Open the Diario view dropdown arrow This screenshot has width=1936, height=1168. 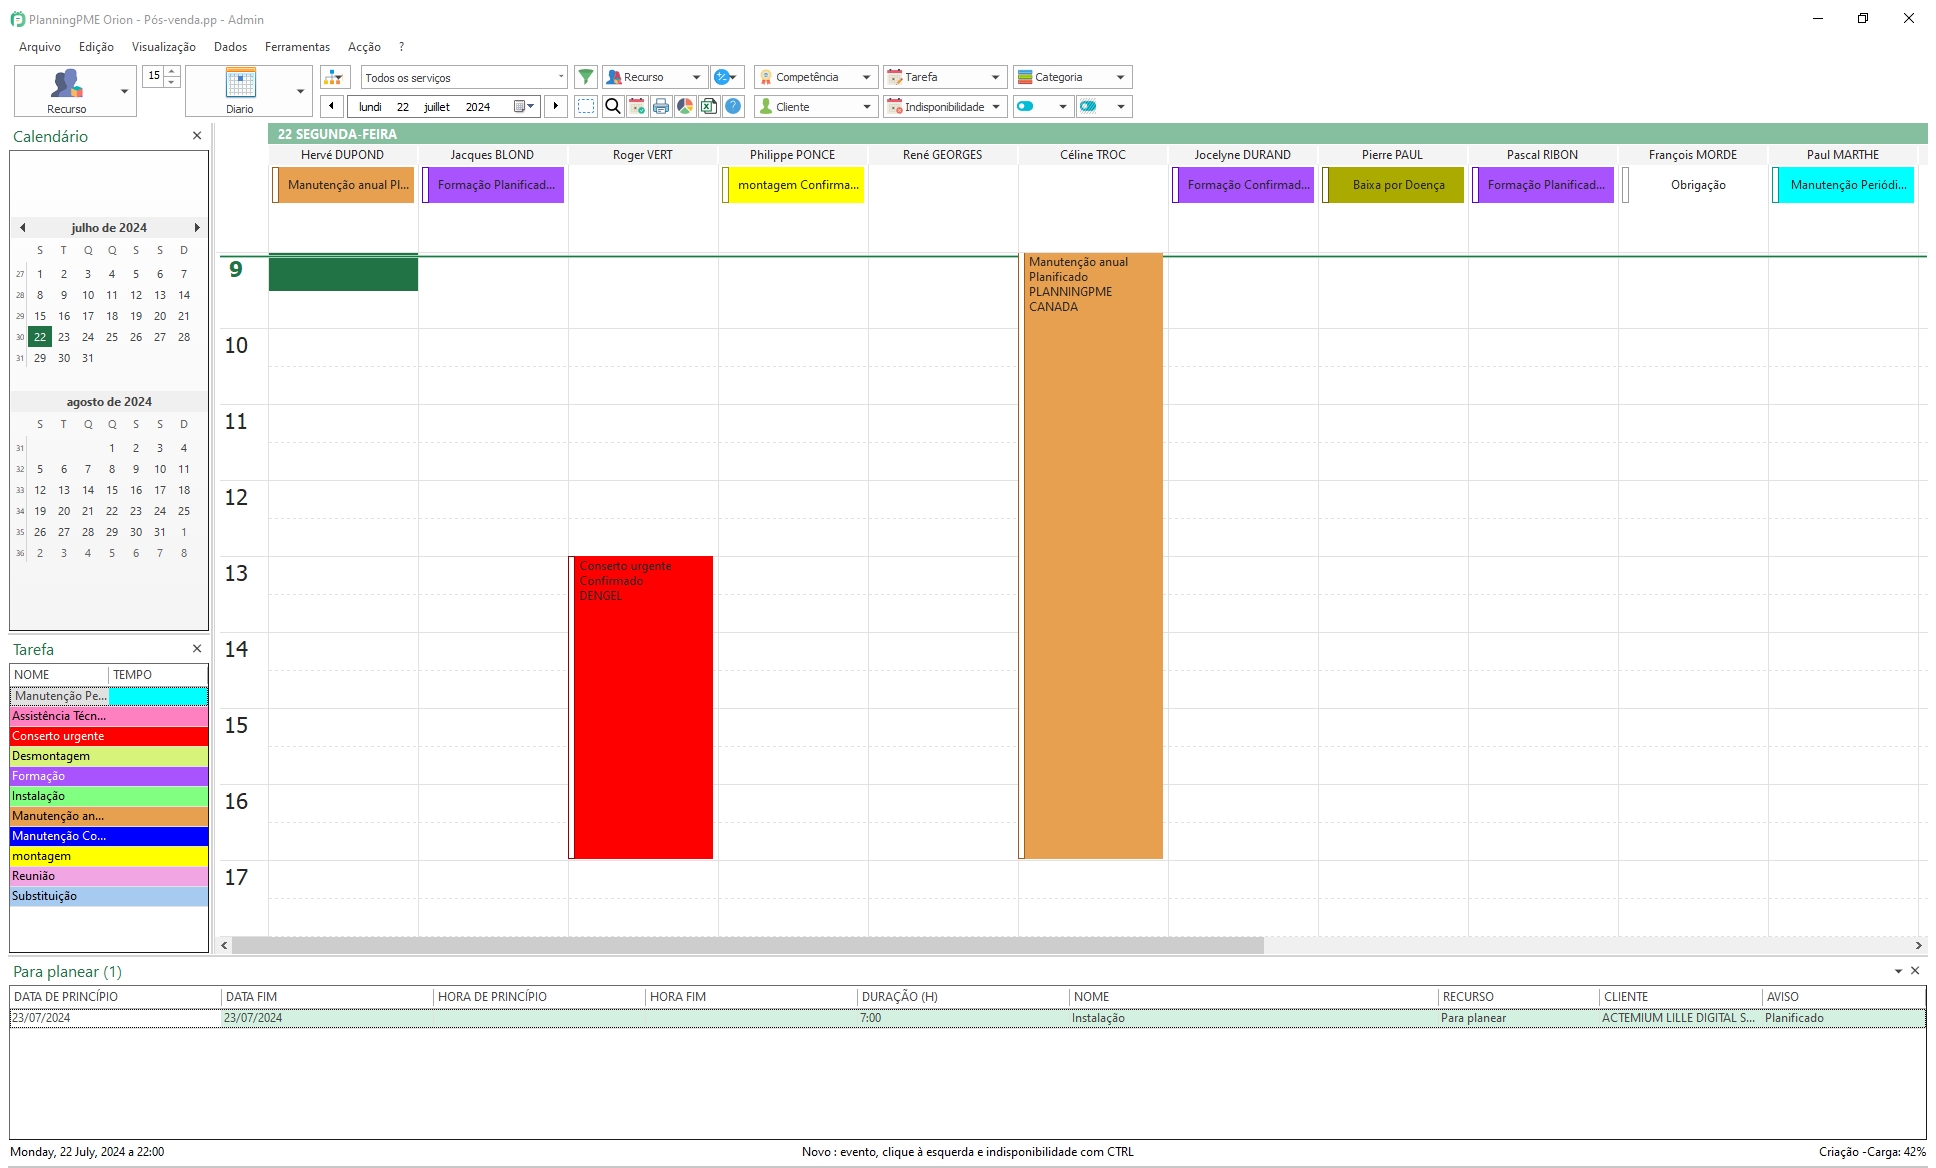coord(301,91)
